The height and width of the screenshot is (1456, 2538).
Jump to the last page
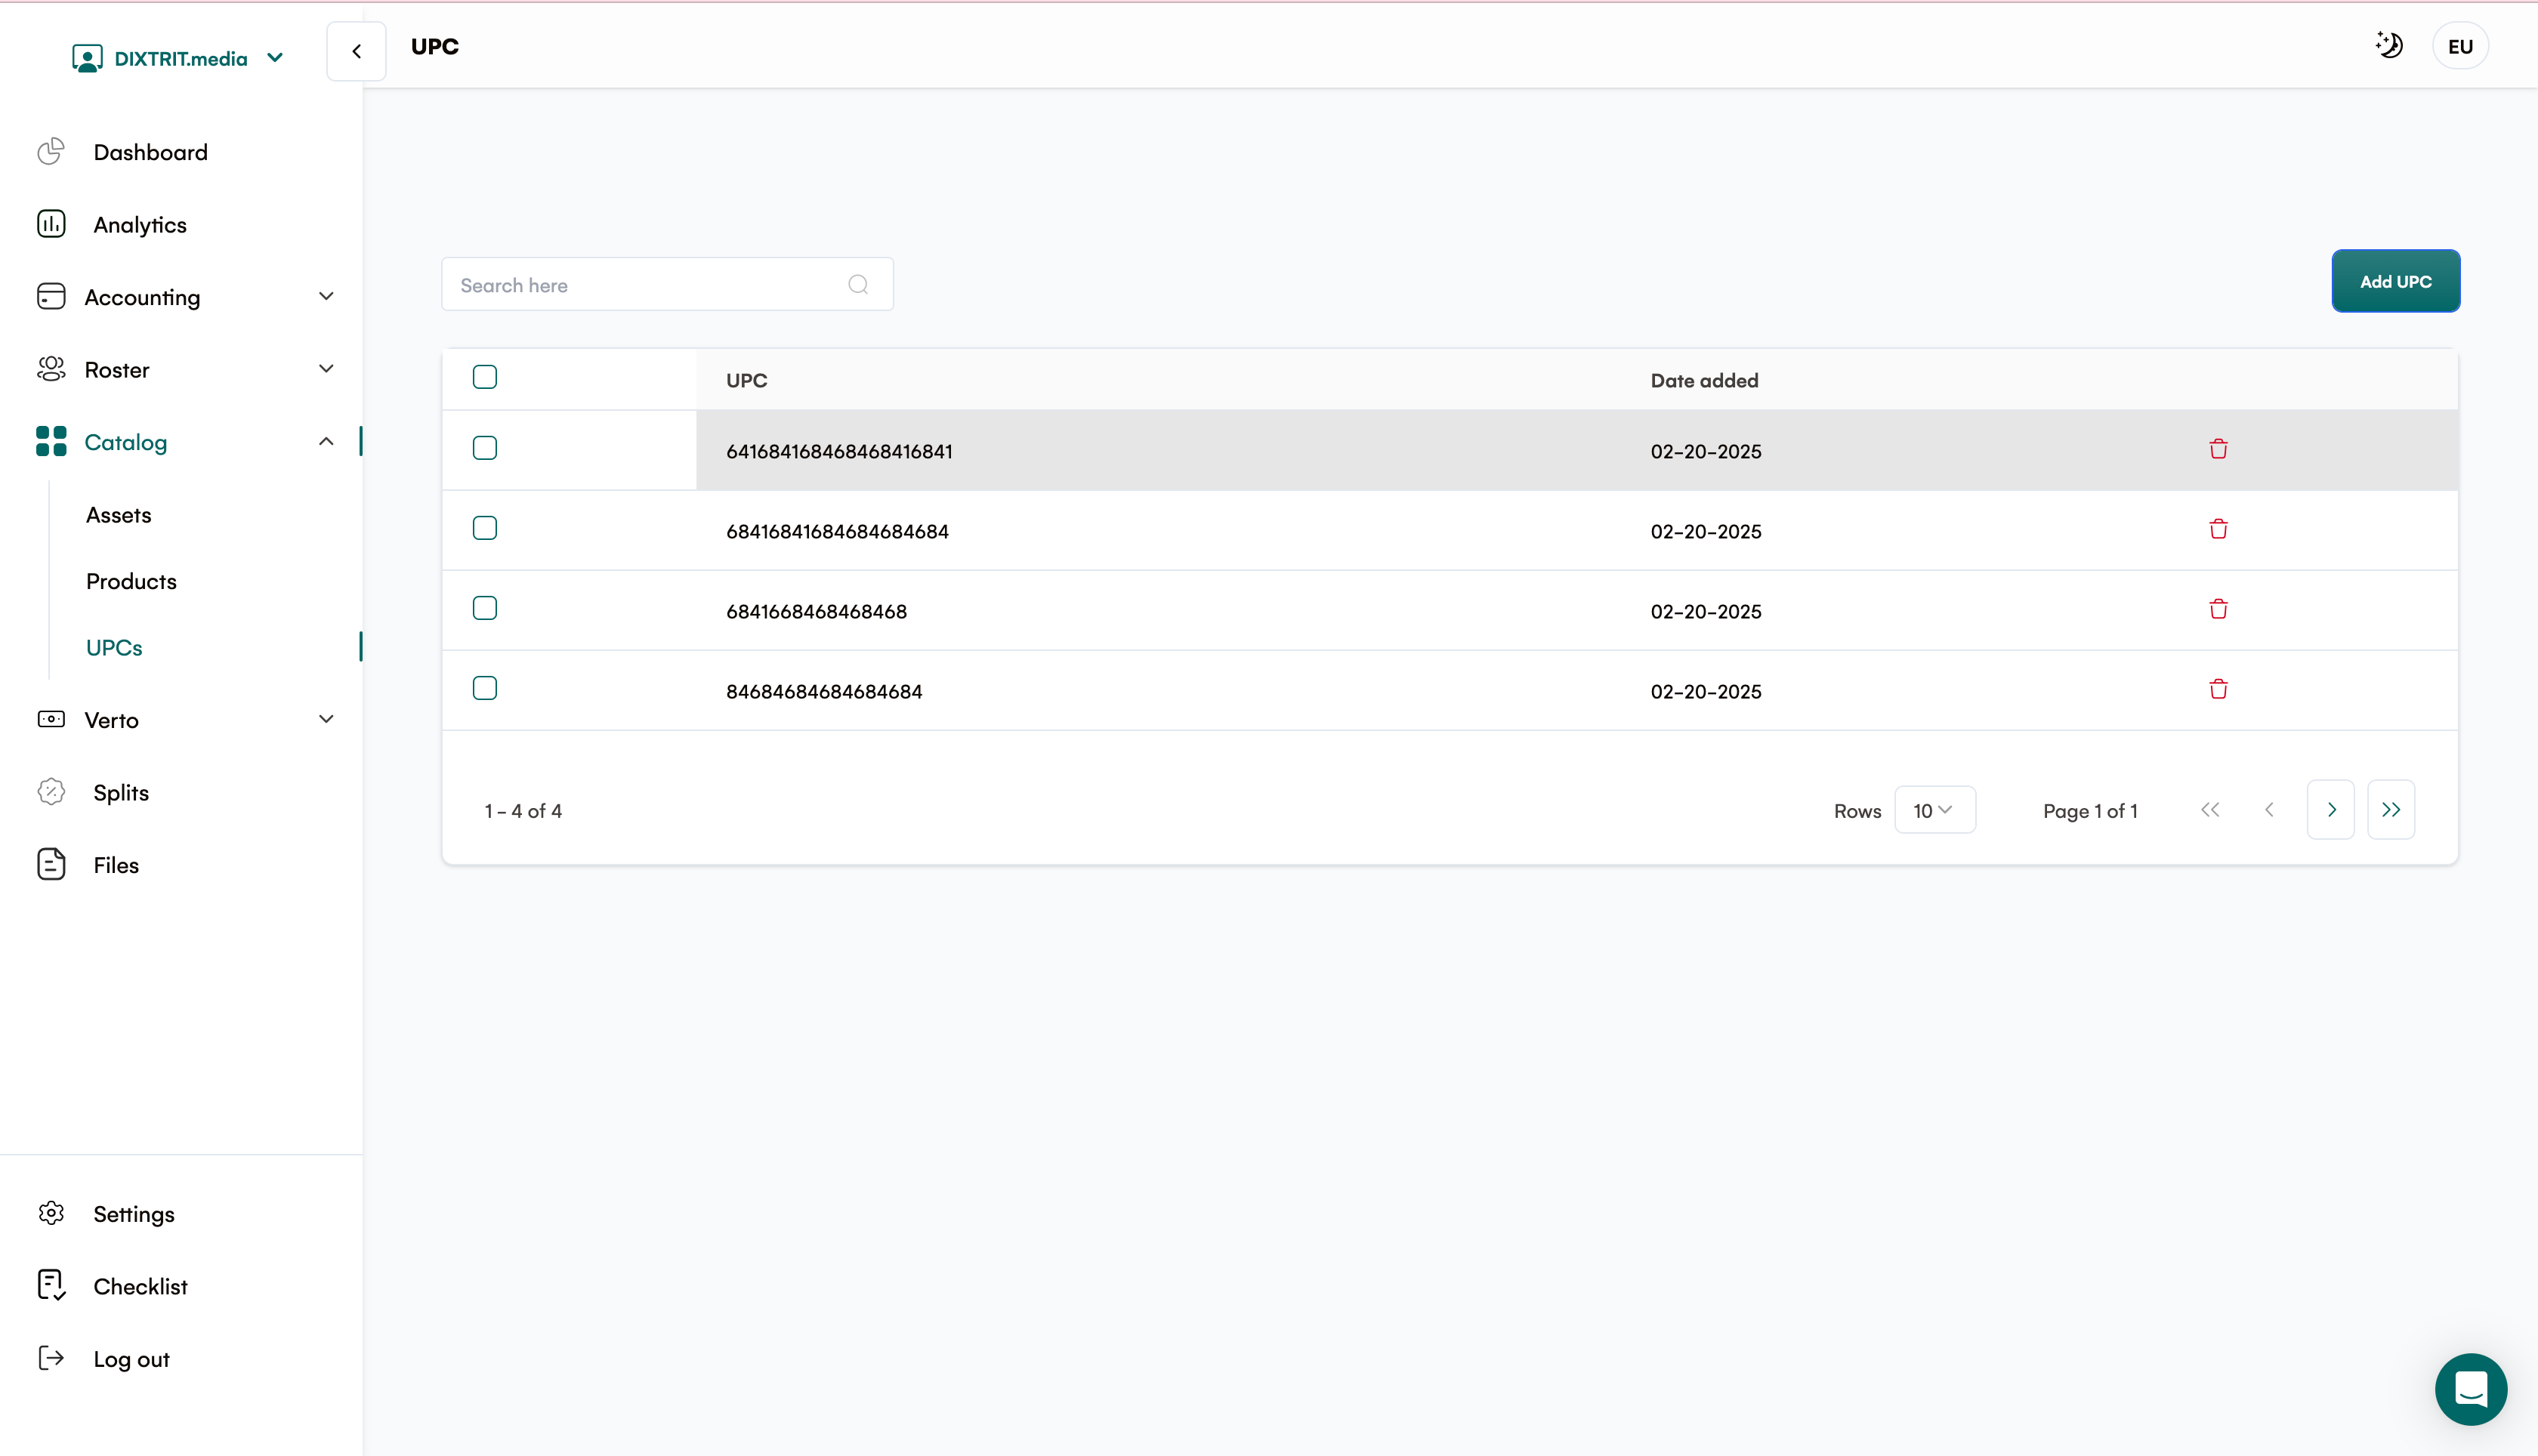[2391, 810]
